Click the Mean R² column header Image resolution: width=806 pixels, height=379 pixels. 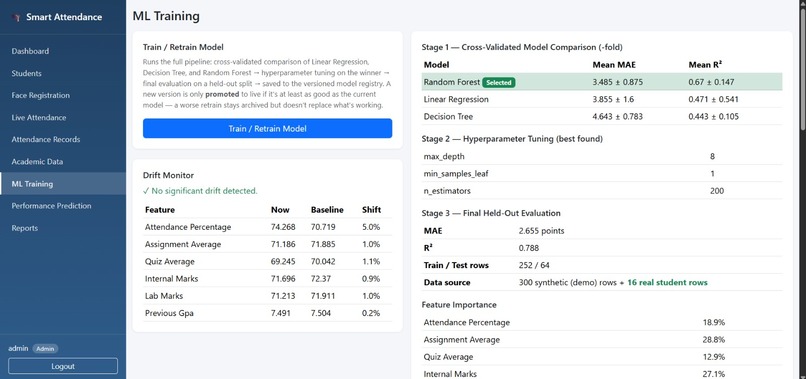click(706, 65)
